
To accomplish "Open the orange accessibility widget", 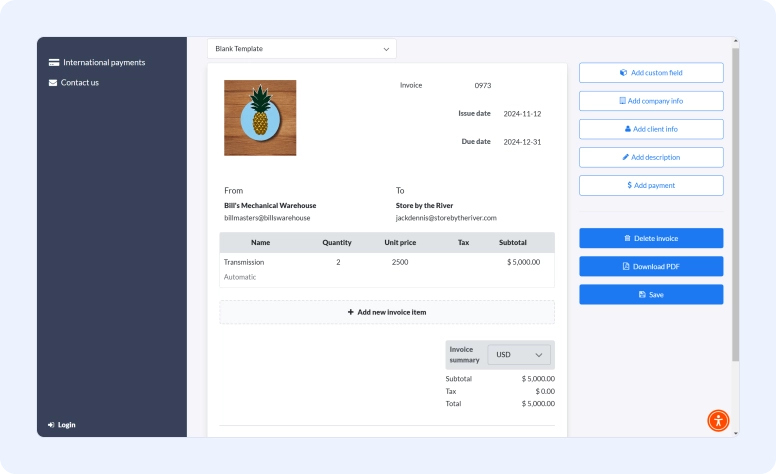I will coord(718,420).
